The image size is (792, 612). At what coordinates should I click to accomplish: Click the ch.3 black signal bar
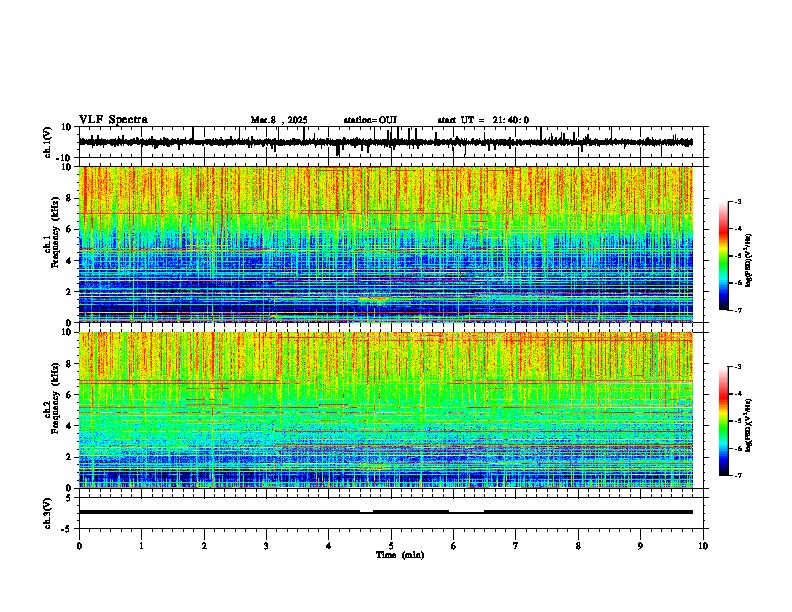pos(385,512)
